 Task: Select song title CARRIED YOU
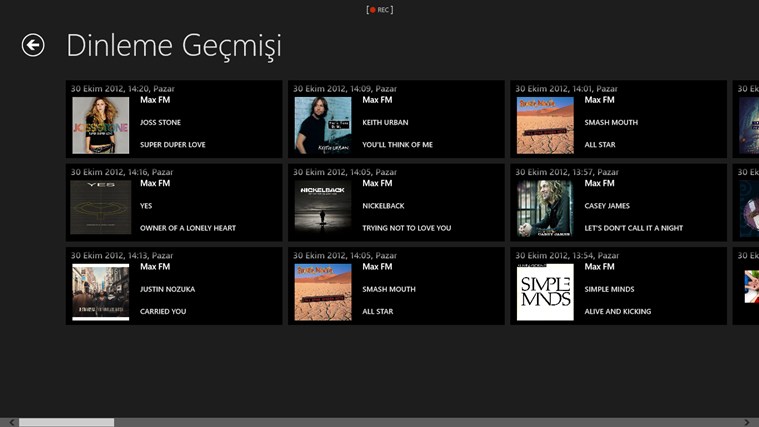click(163, 311)
